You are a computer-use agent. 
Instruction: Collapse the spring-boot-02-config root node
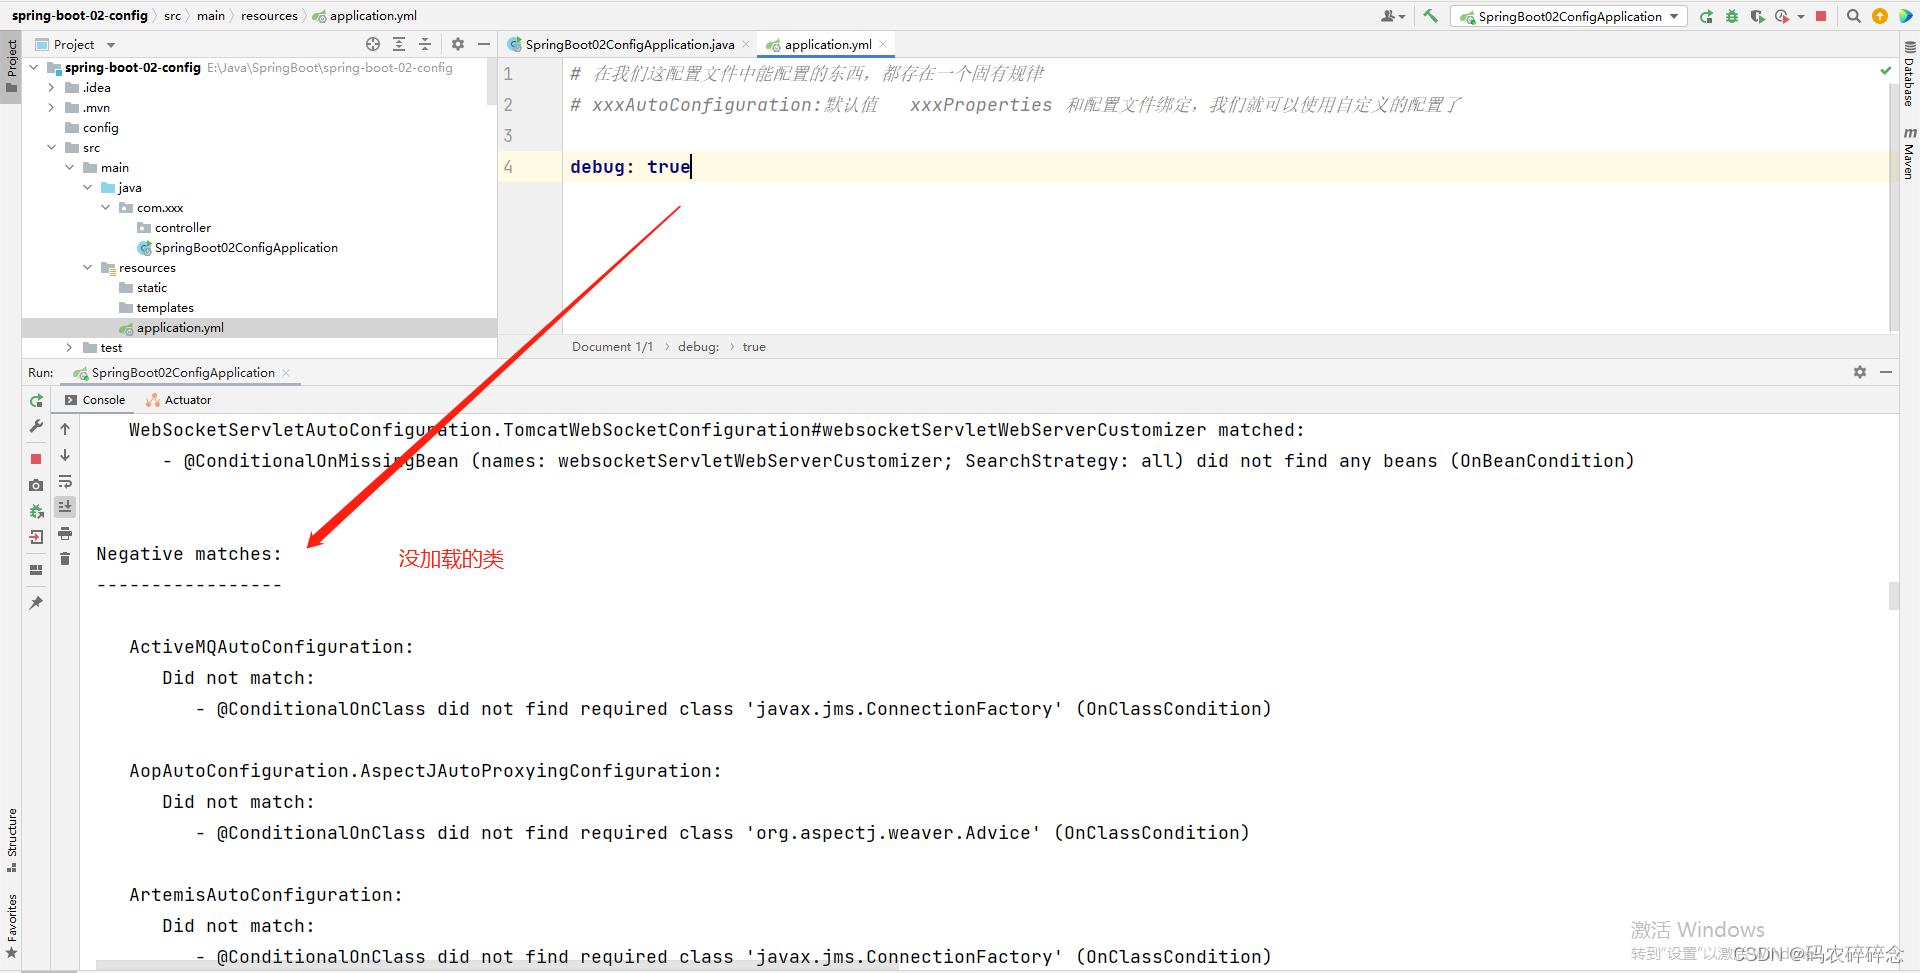click(x=34, y=67)
